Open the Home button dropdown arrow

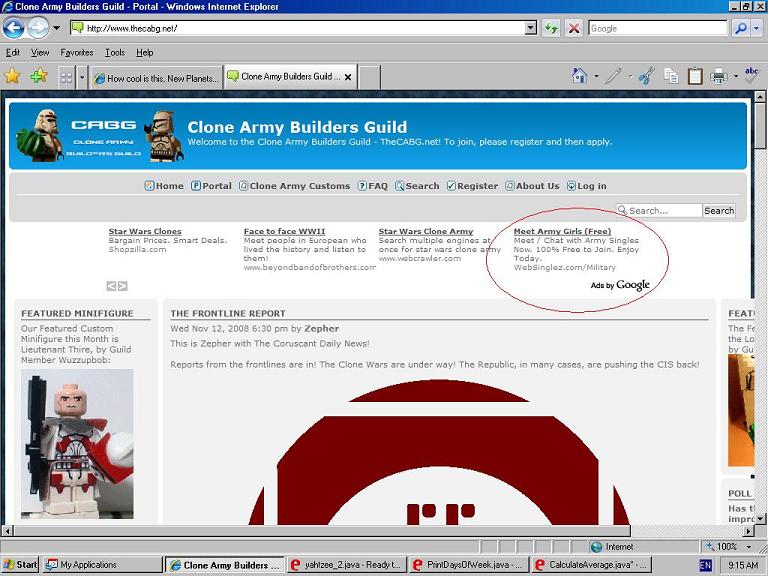tap(596, 76)
